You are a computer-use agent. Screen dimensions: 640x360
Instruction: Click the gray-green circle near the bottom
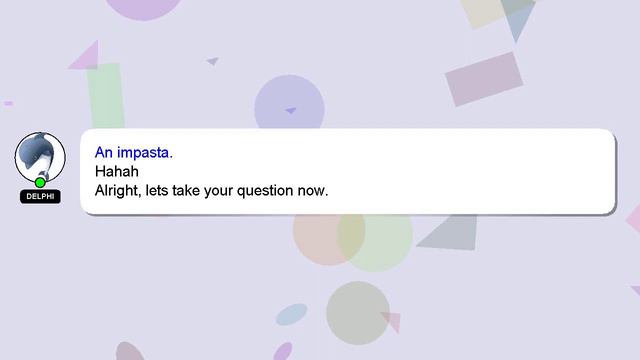358,313
